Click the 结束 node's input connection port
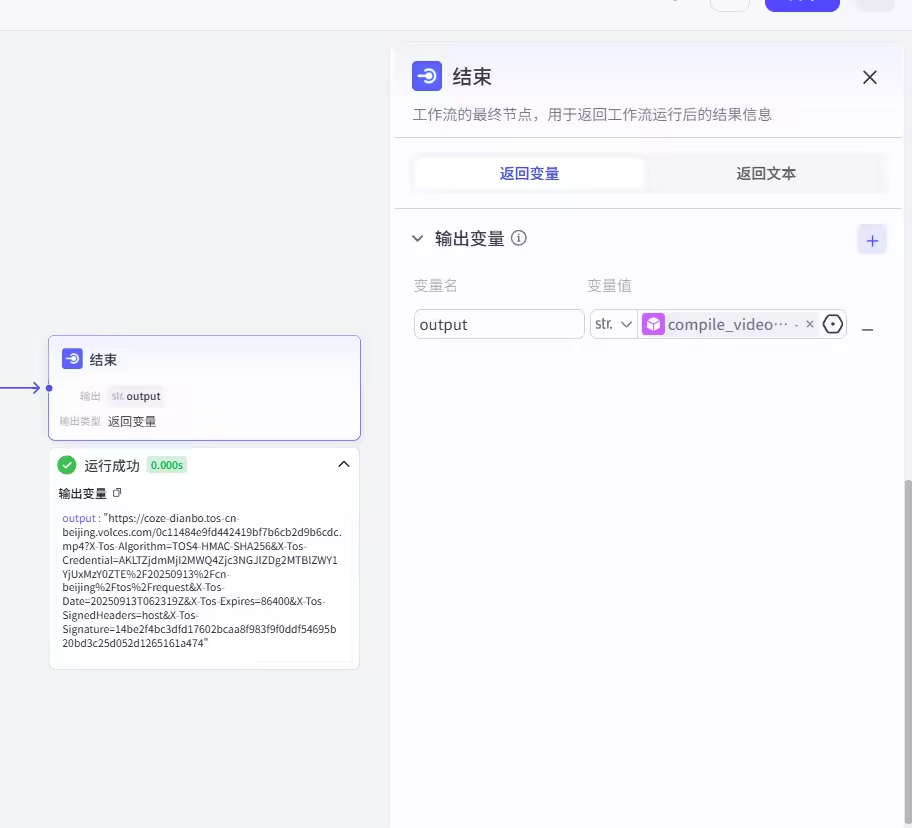The height and width of the screenshot is (828, 912). [x=48, y=387]
